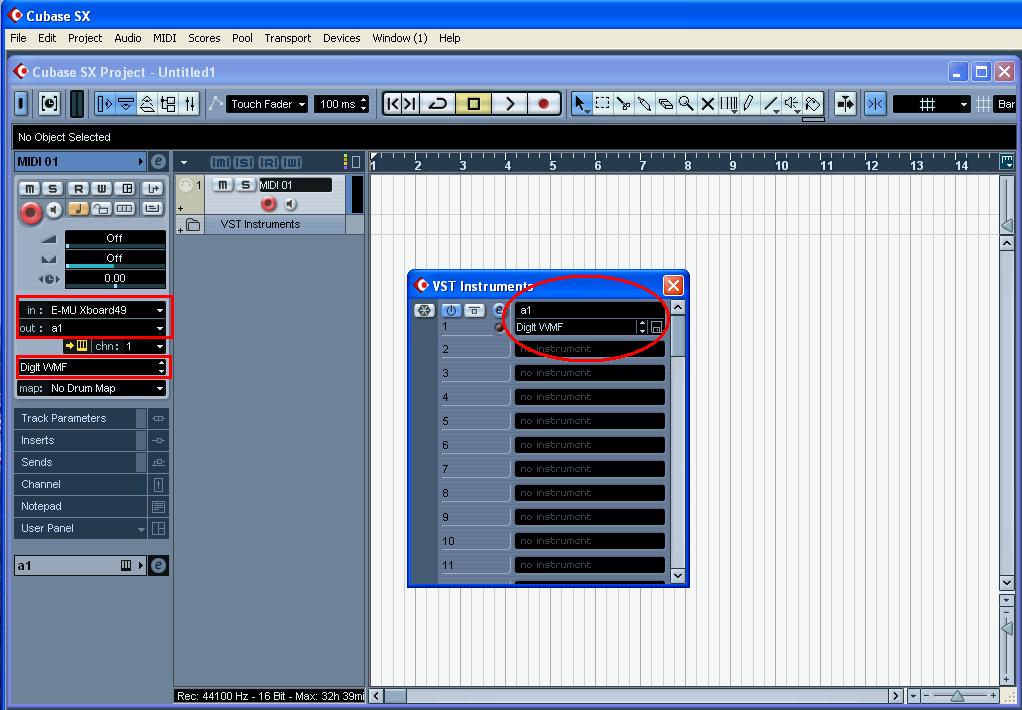This screenshot has width=1022, height=710.
Task: Enable Read automation in Inspector
Action: (78, 189)
